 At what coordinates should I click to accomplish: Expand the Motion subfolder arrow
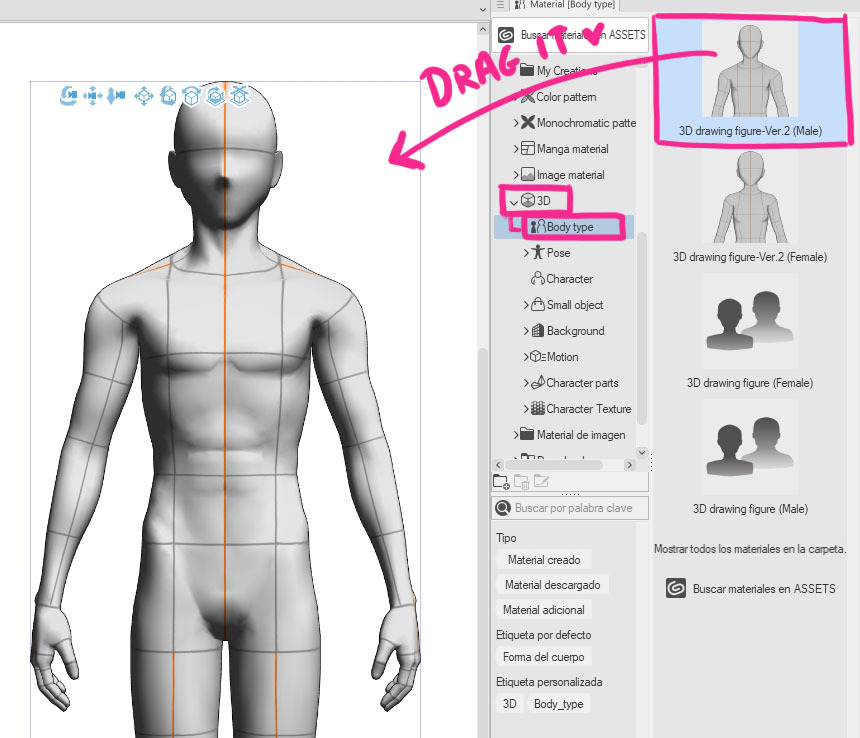coord(526,356)
